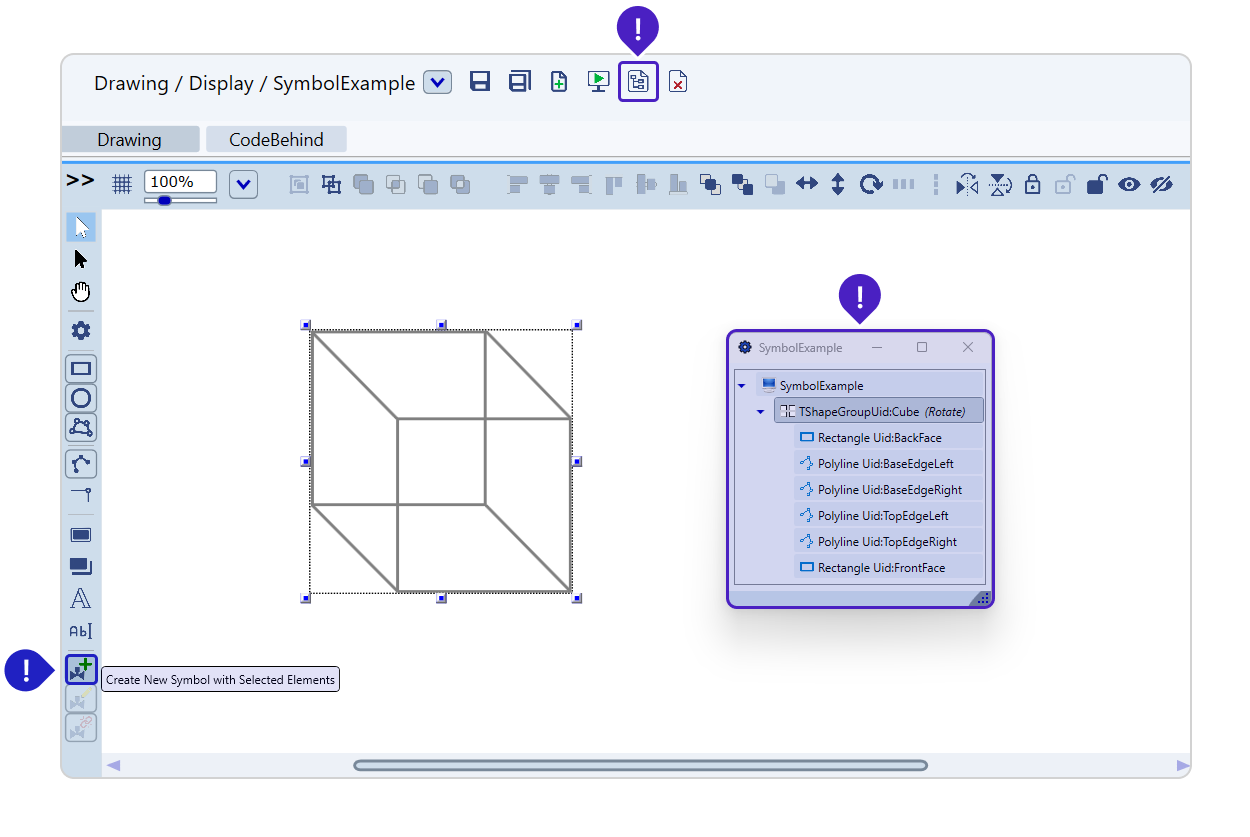1250x837 pixels.
Task: Open the highlighted document outline icon
Action: click(x=638, y=82)
